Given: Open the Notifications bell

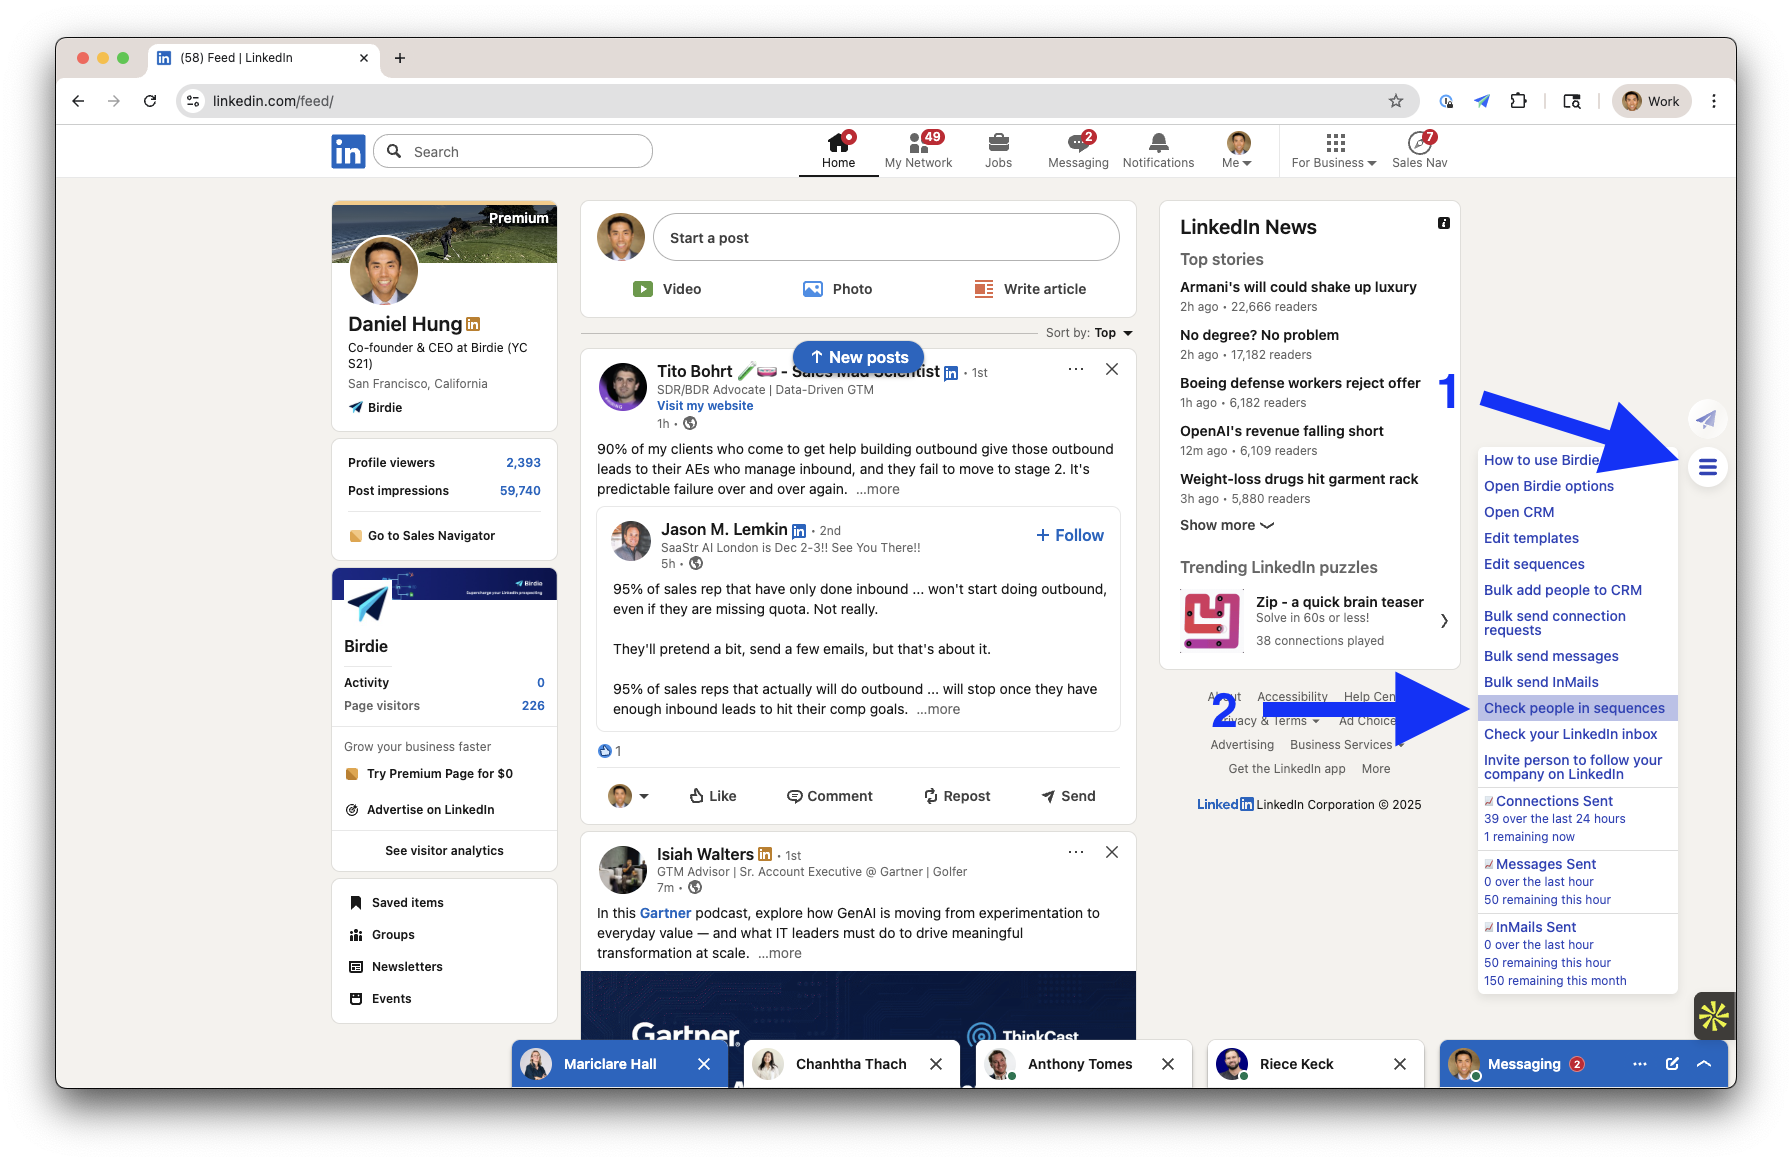Looking at the screenshot, I should click(x=1158, y=151).
